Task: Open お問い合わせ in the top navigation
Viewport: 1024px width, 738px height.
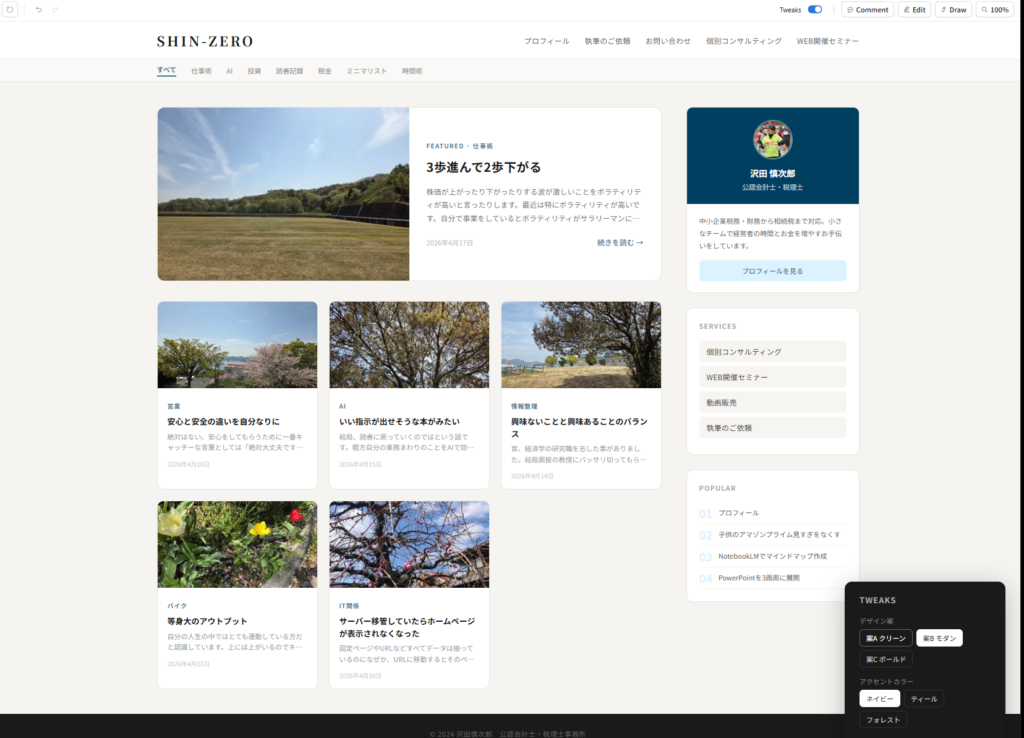Action: pyautogui.click(x=668, y=41)
